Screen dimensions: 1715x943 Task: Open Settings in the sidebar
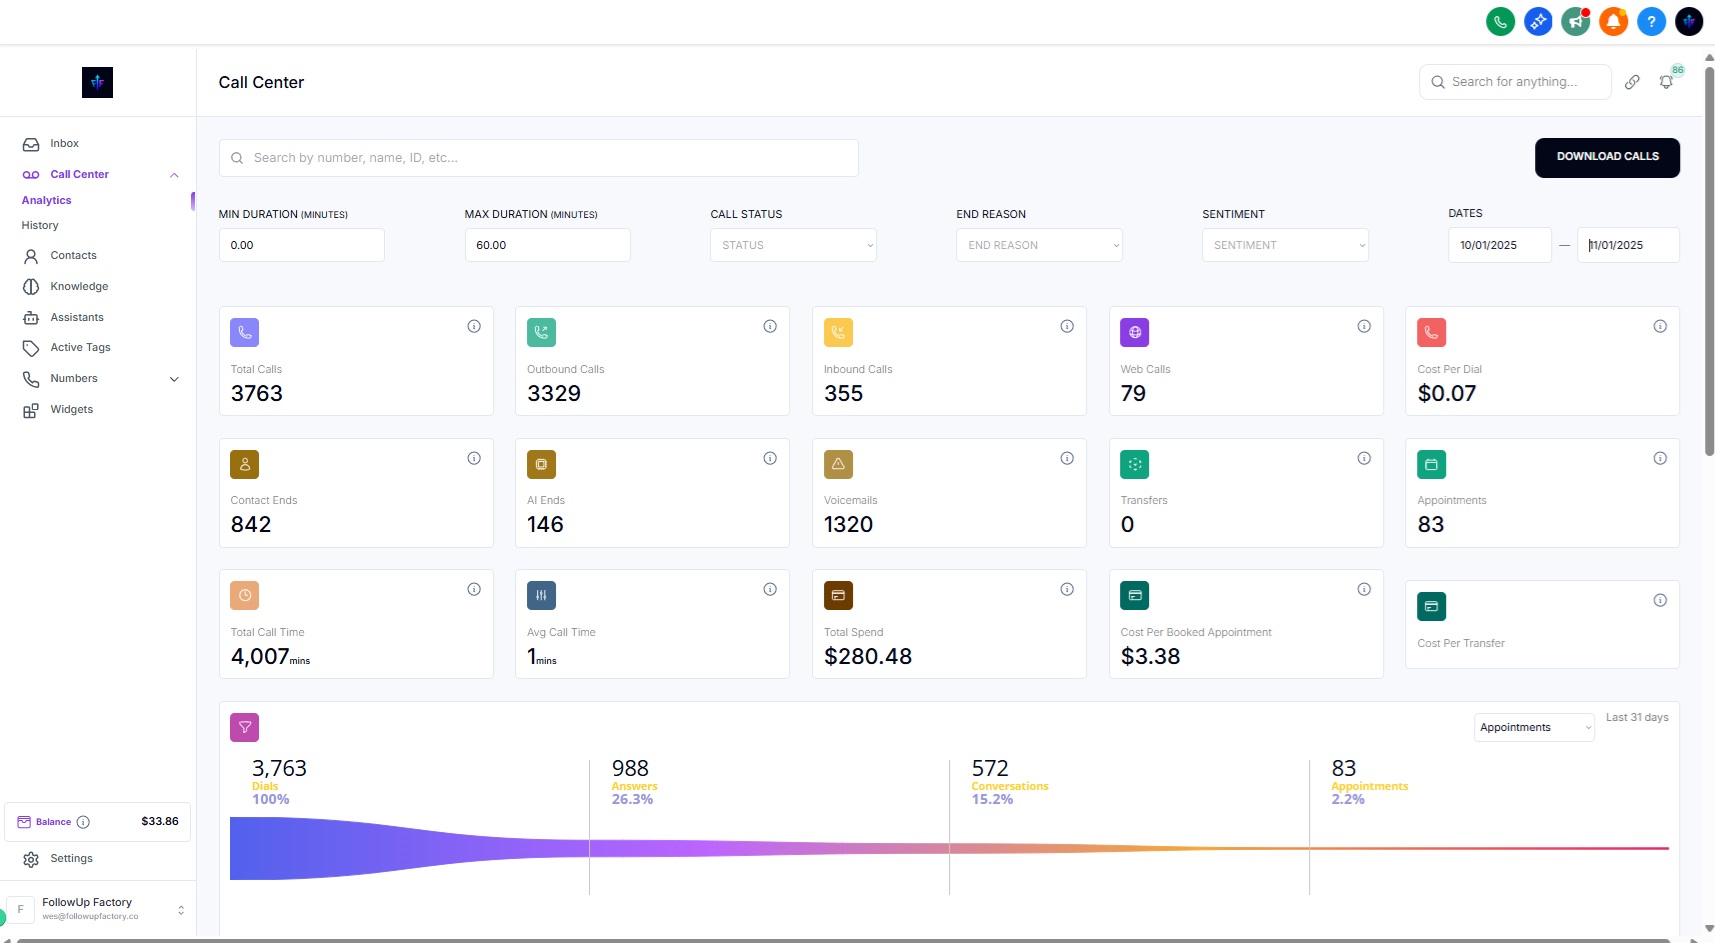(x=71, y=859)
